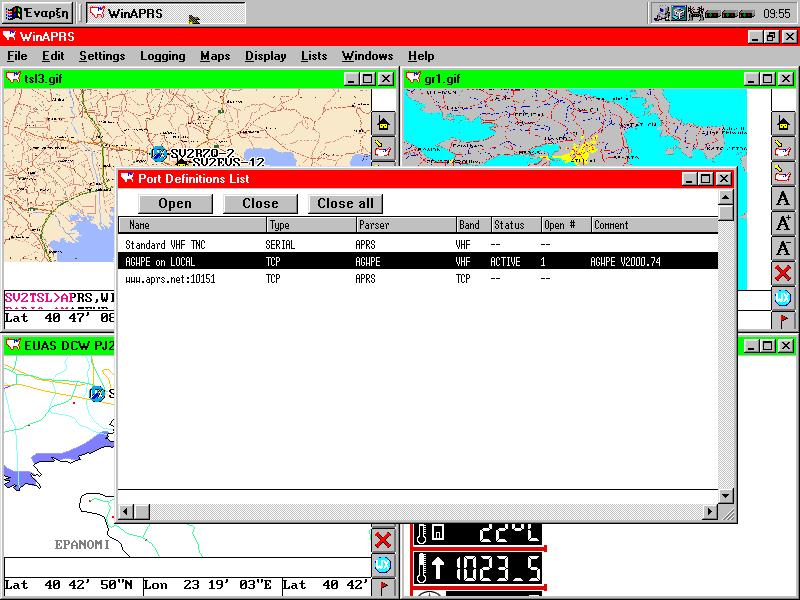This screenshot has height=600, width=800.
Task: Click the SERIAL type cell
Action: (x=280, y=245)
